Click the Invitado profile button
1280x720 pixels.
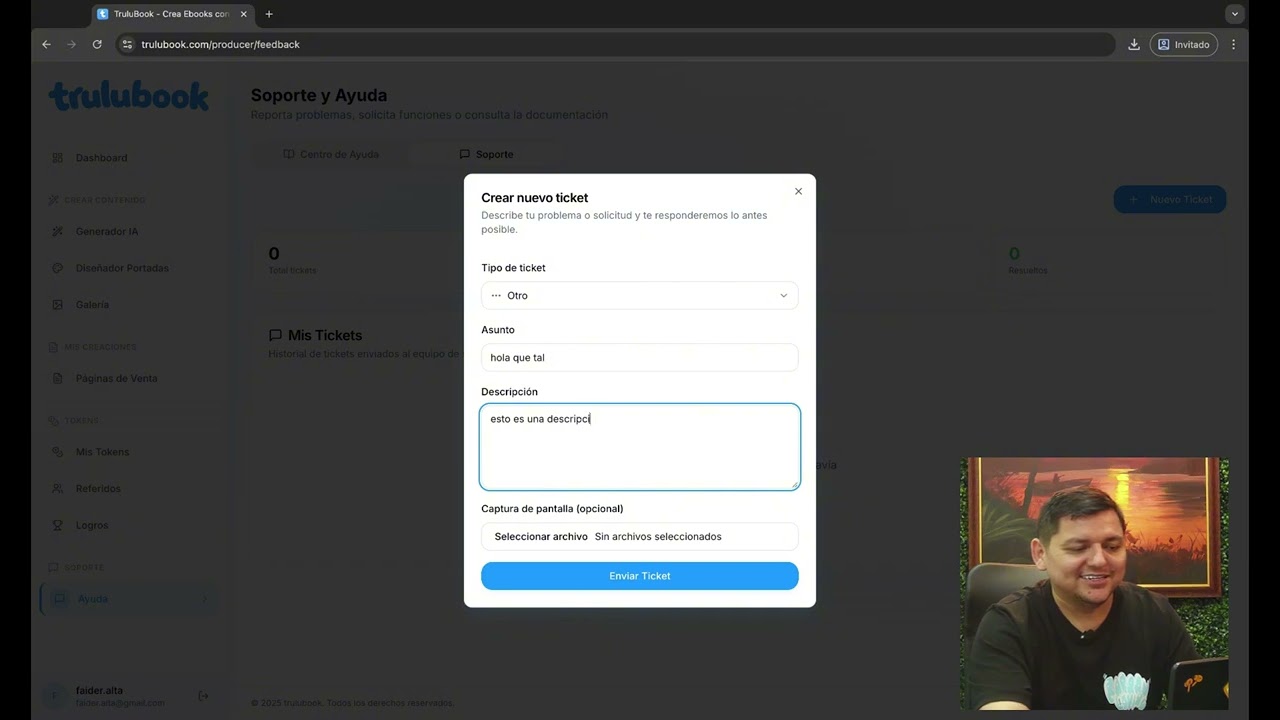coord(1184,44)
